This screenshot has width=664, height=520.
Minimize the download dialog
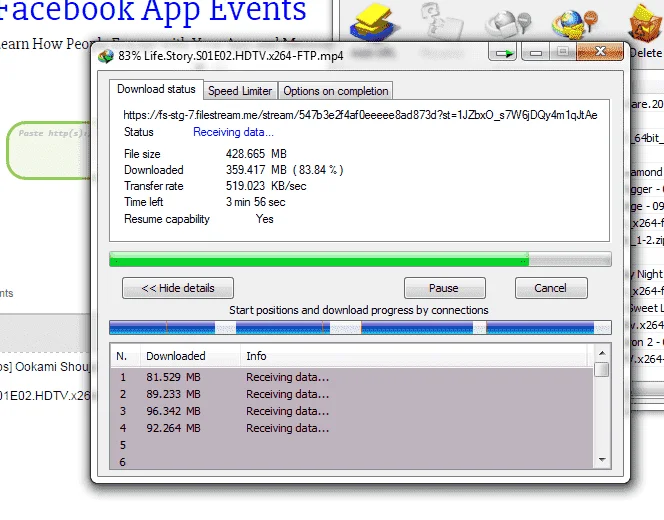[x=536, y=53]
